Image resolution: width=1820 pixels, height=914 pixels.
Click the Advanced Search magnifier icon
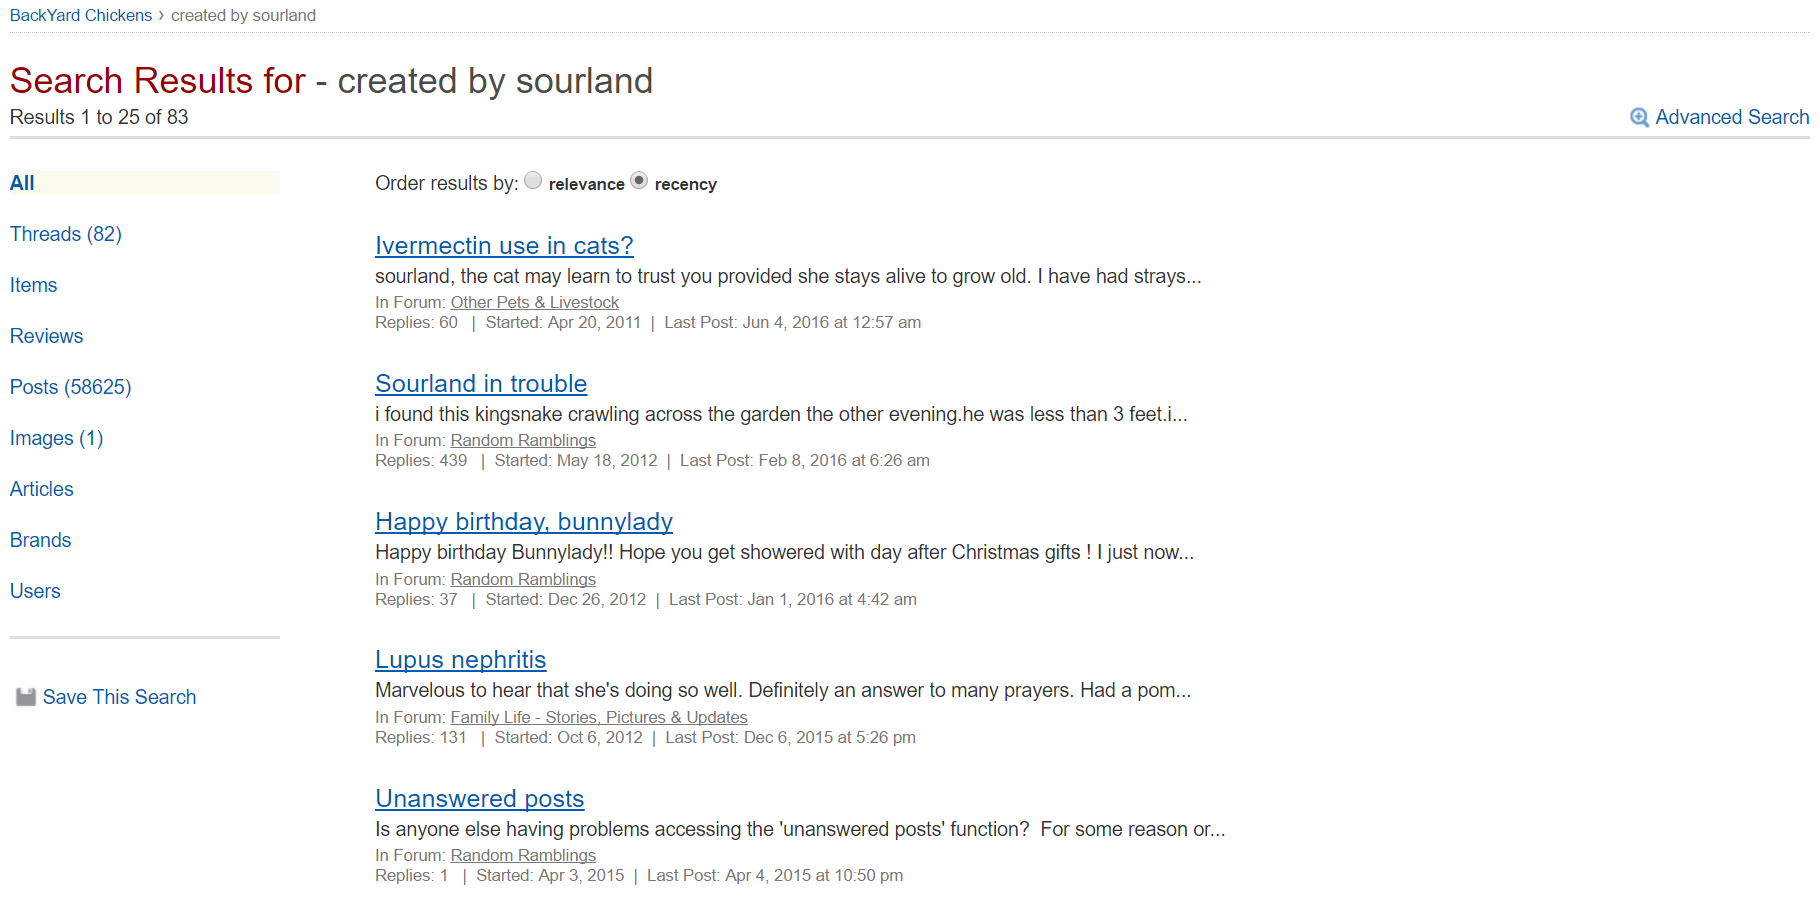[x=1639, y=118]
